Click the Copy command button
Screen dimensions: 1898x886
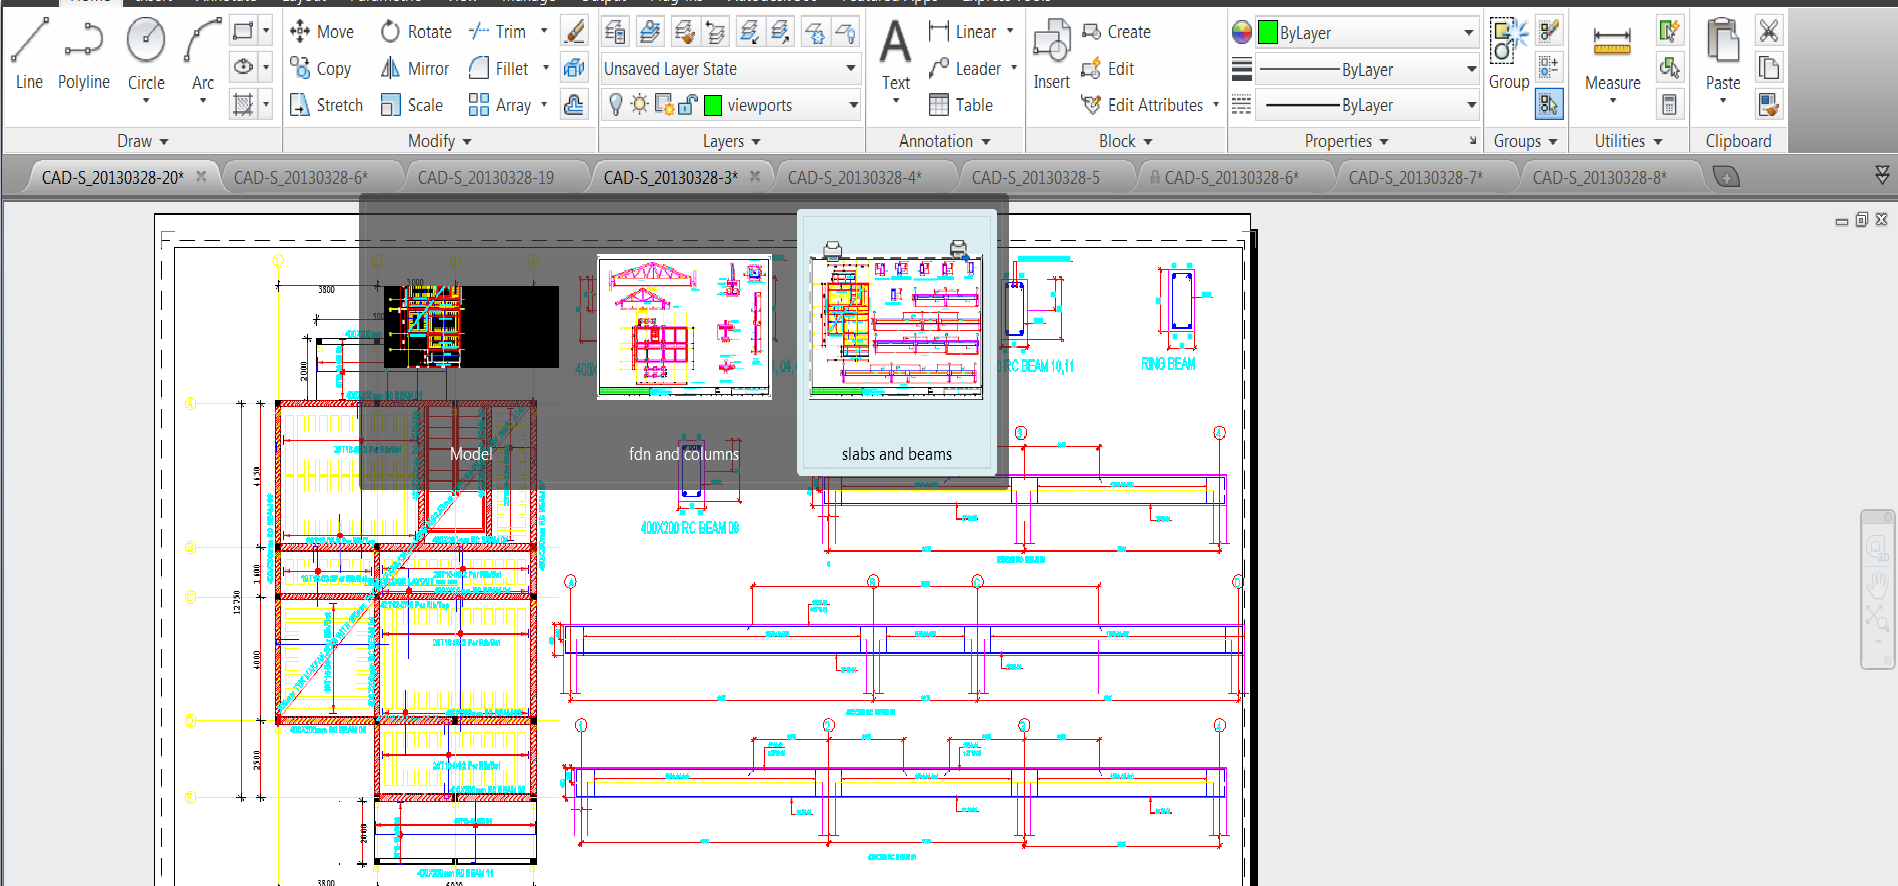pos(321,68)
